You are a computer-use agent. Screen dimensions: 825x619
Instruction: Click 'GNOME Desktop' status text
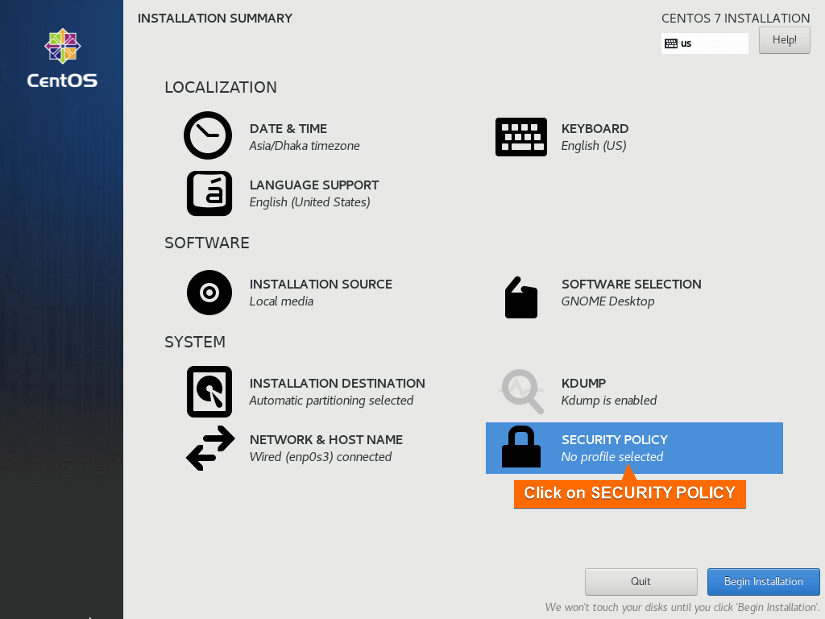608,302
